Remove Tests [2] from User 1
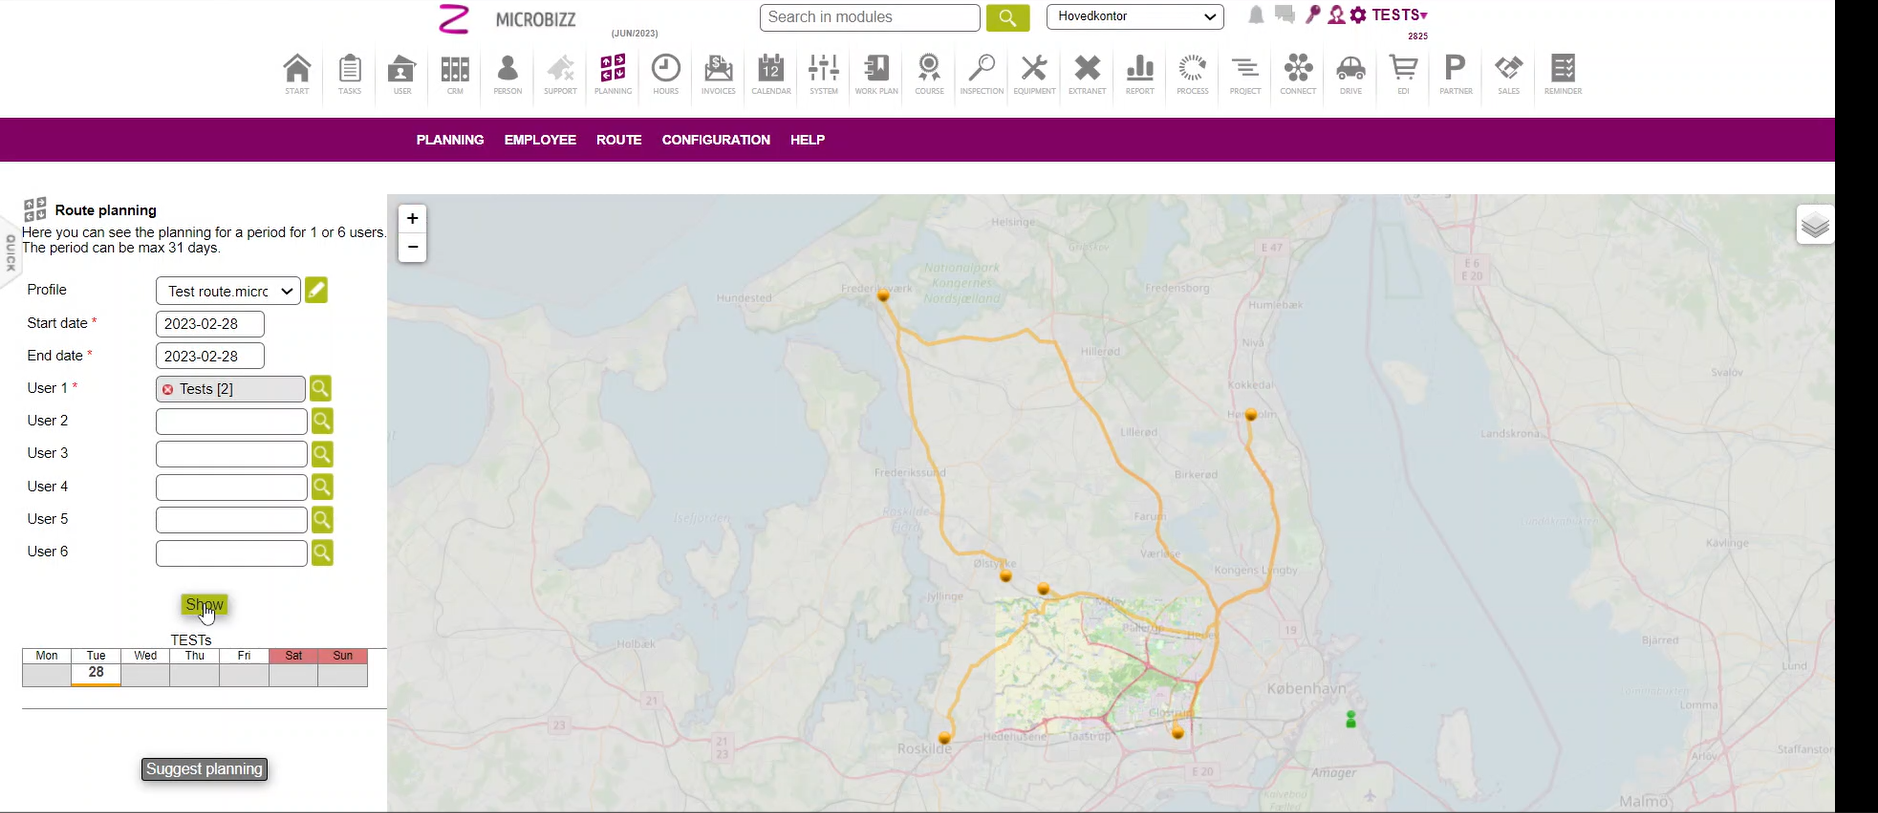This screenshot has height=813, width=1878. coord(168,390)
